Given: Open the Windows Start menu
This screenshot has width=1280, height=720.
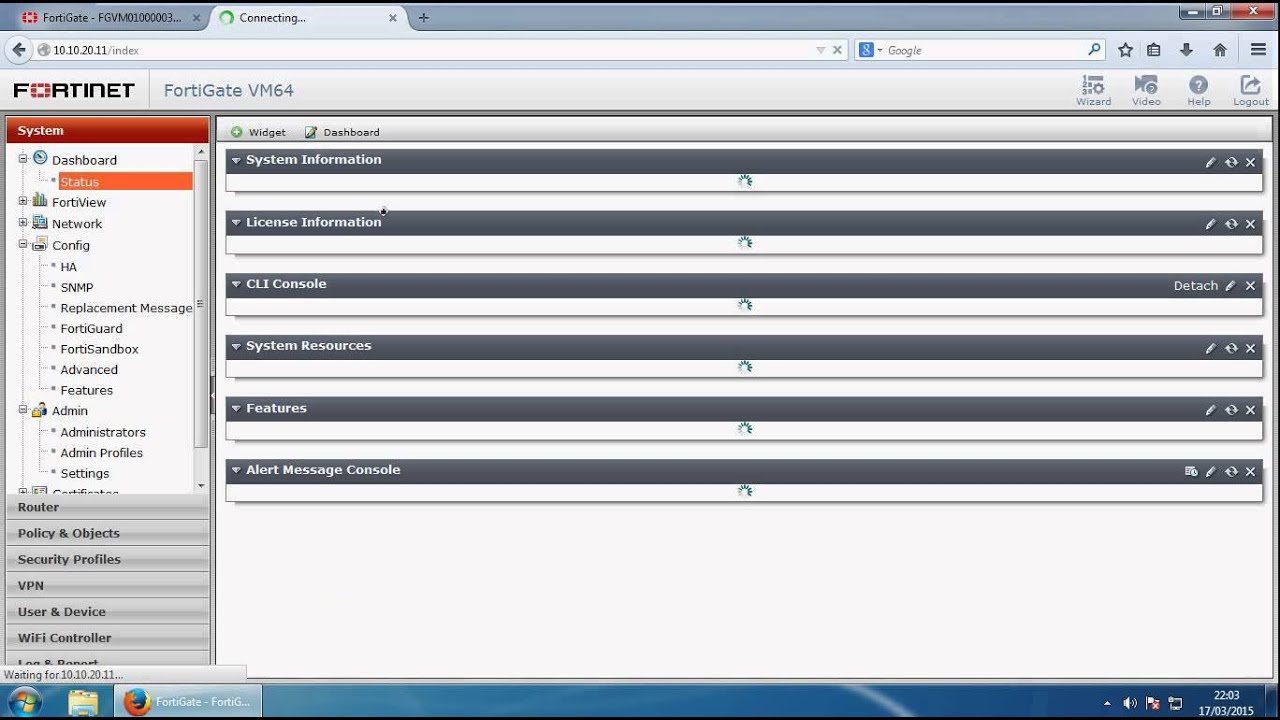Looking at the screenshot, I should (x=24, y=702).
